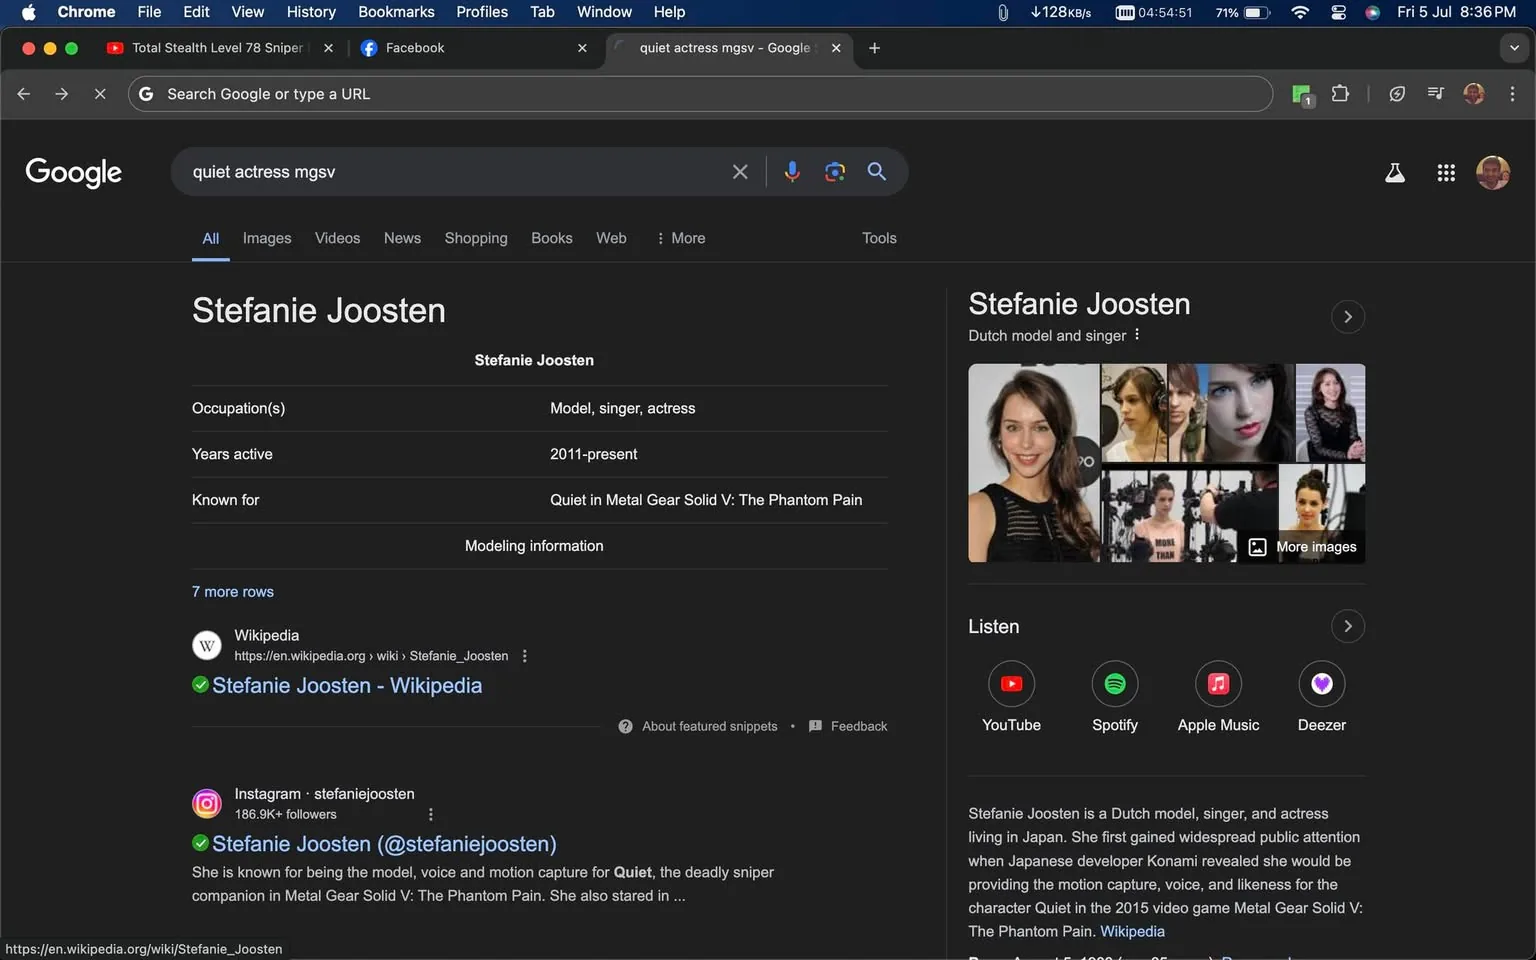Open the 'Stefanie Joosten - Wikipedia' link
Screen dimensions: 1536x960
point(346,685)
